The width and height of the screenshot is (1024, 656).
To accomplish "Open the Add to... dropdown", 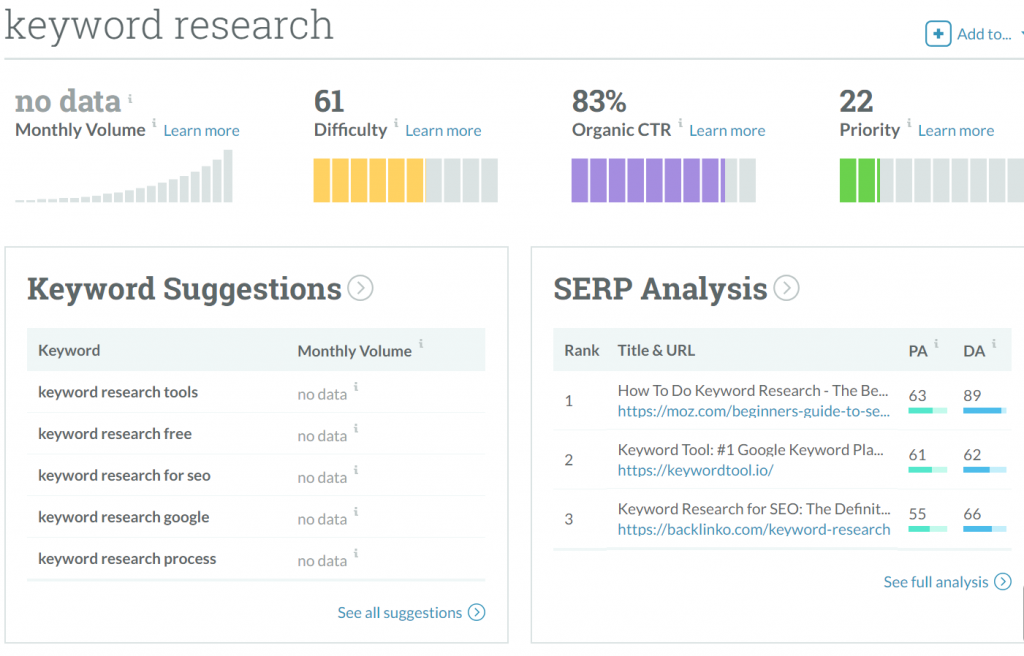I will (985, 34).
